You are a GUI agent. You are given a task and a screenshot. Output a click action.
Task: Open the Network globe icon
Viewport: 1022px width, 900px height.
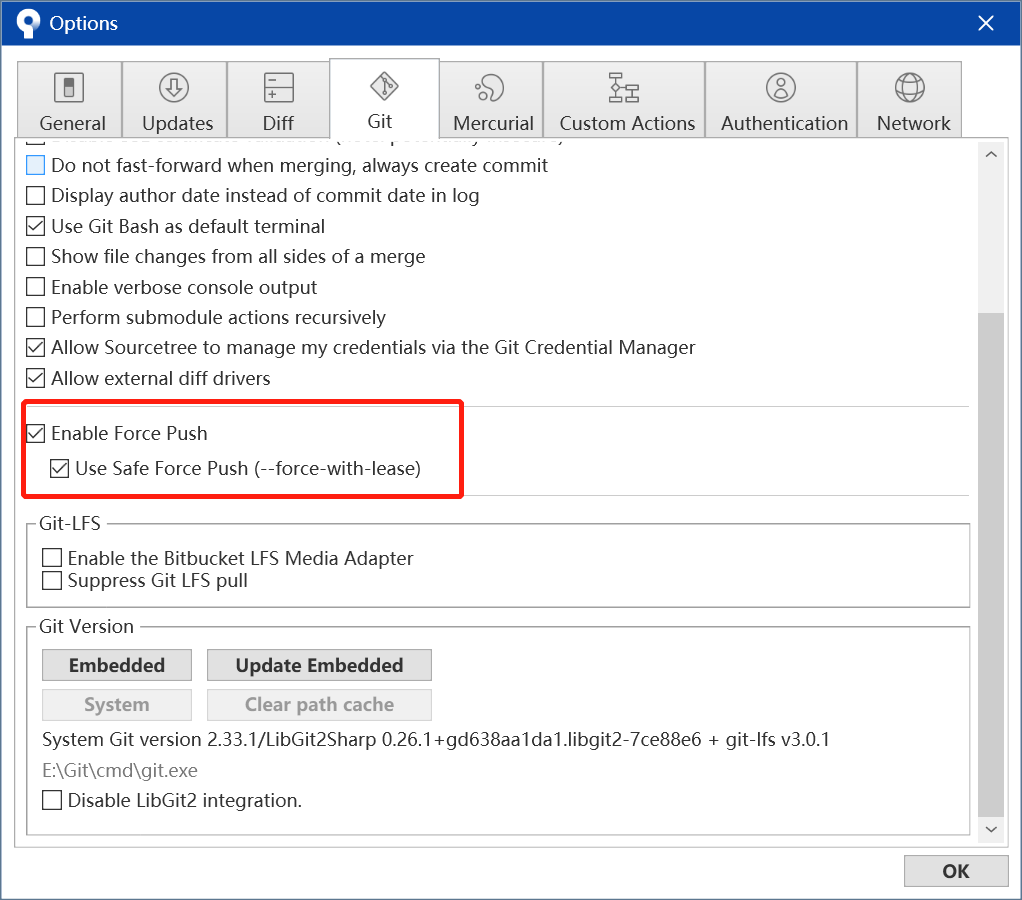pos(910,88)
